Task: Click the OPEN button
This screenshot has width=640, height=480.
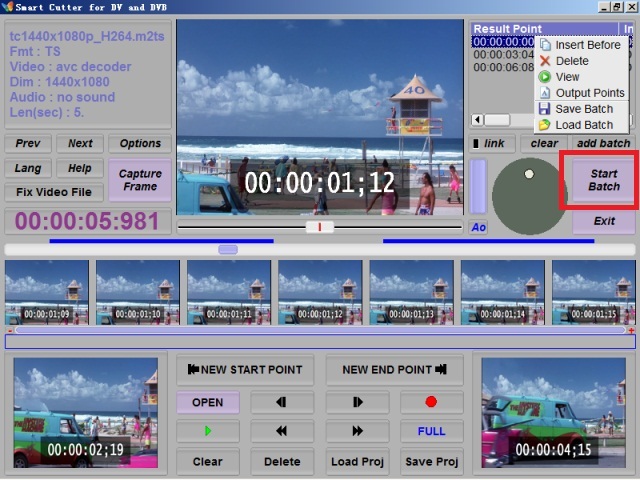Action: click(208, 402)
